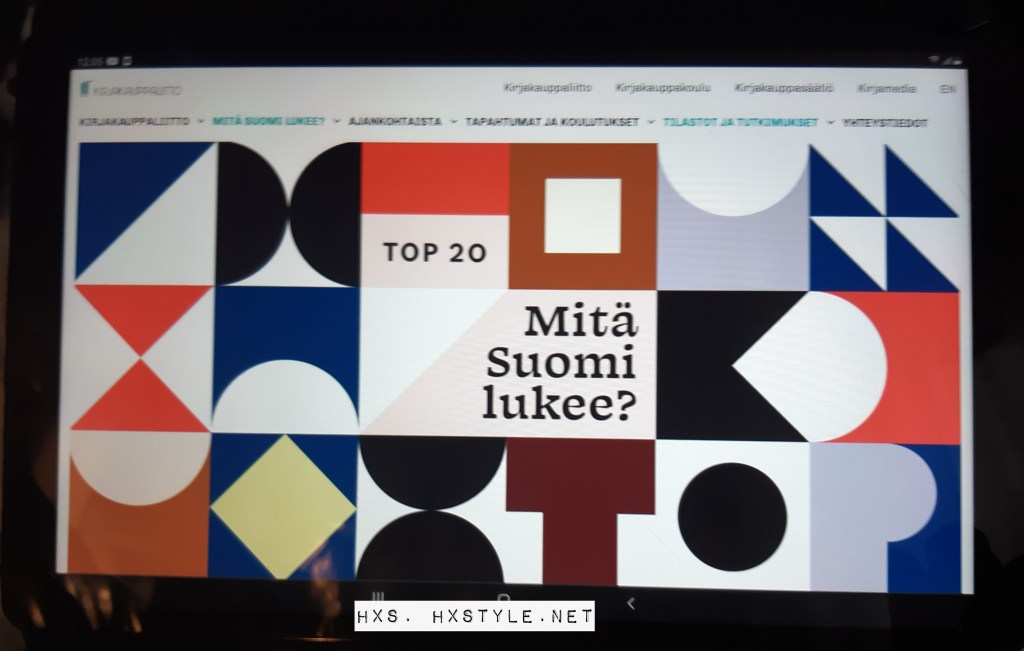Expand arrow next to Mitä Suomi lukee? menu
Image resolution: width=1024 pixels, height=651 pixels.
337,122
